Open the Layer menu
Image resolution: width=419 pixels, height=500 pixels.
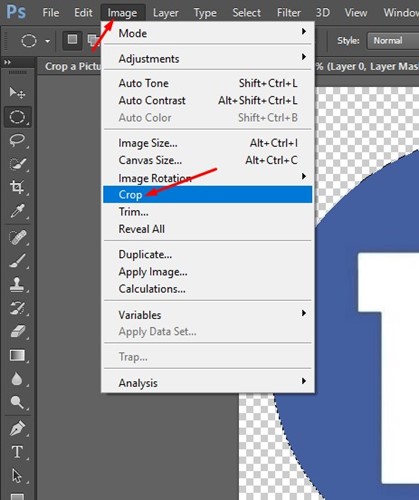[x=166, y=13]
